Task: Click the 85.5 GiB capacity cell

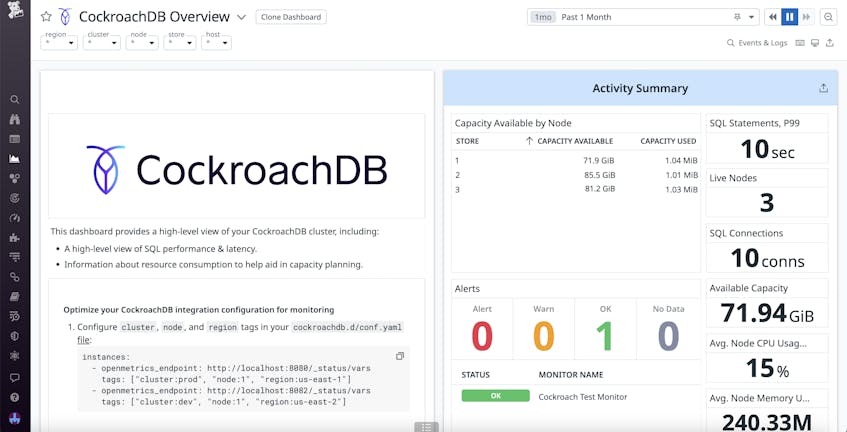Action: [x=599, y=175]
